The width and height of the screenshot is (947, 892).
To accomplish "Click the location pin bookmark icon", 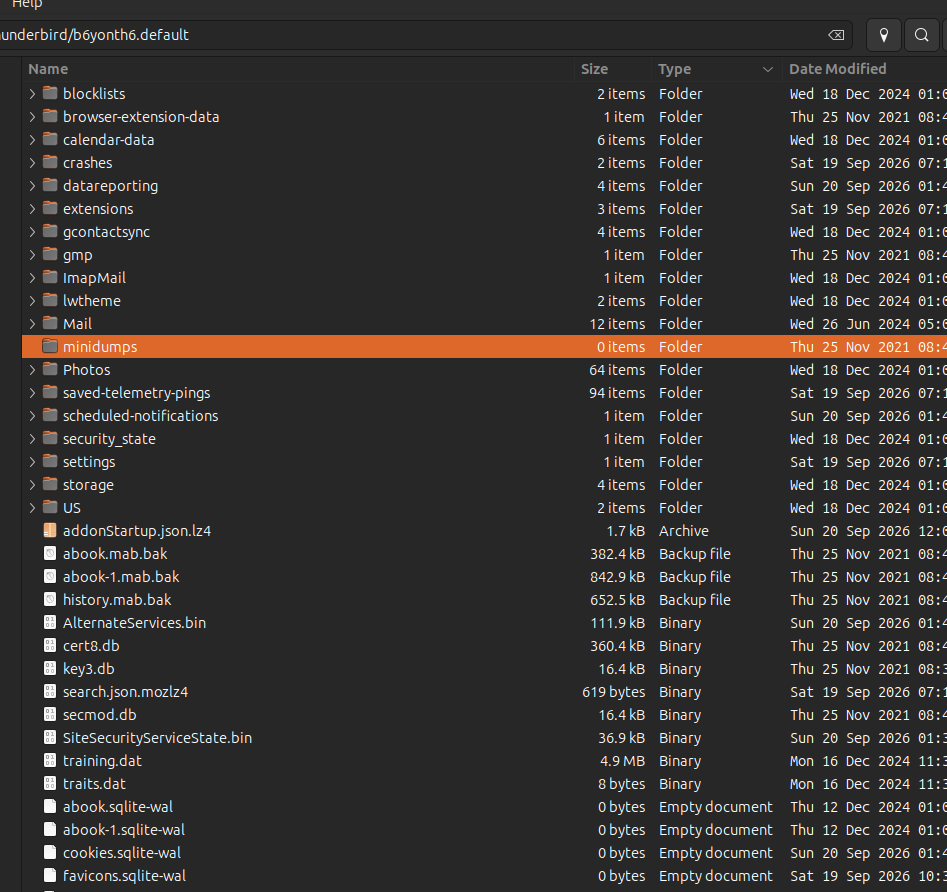I will tap(884, 35).
